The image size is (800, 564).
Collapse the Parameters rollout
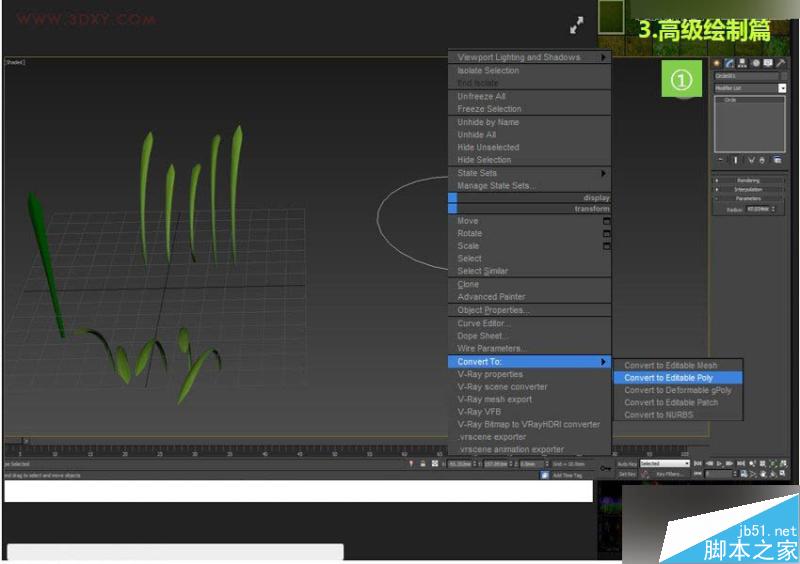point(748,199)
